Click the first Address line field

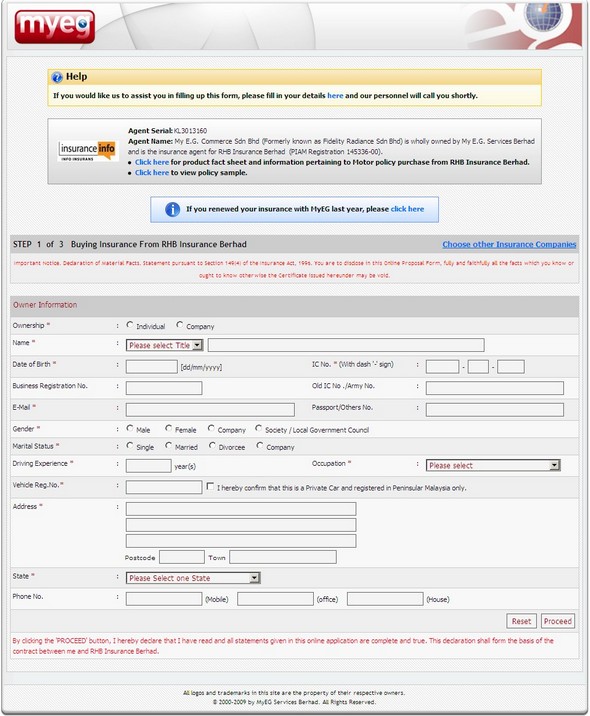tap(241, 509)
